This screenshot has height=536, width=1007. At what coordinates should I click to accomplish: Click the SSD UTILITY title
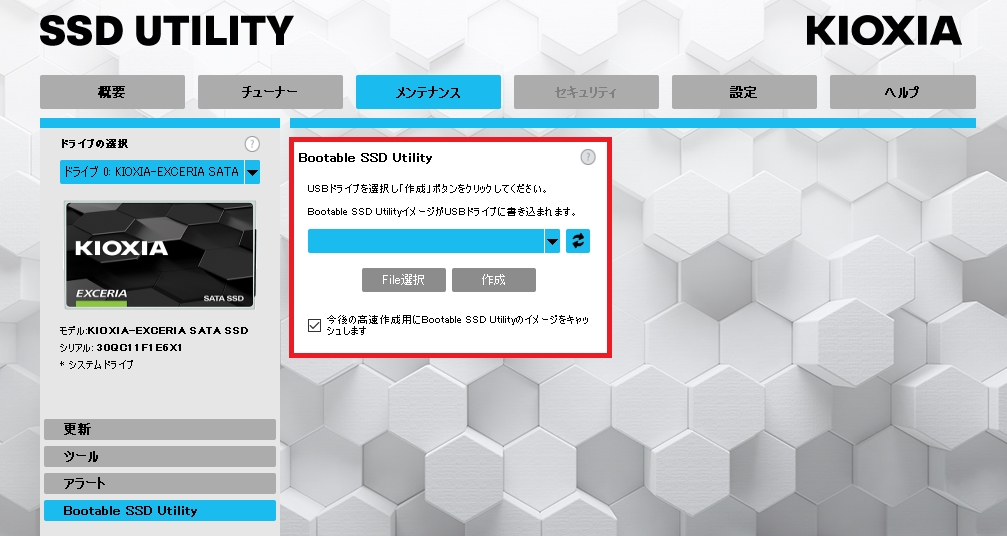(166, 31)
